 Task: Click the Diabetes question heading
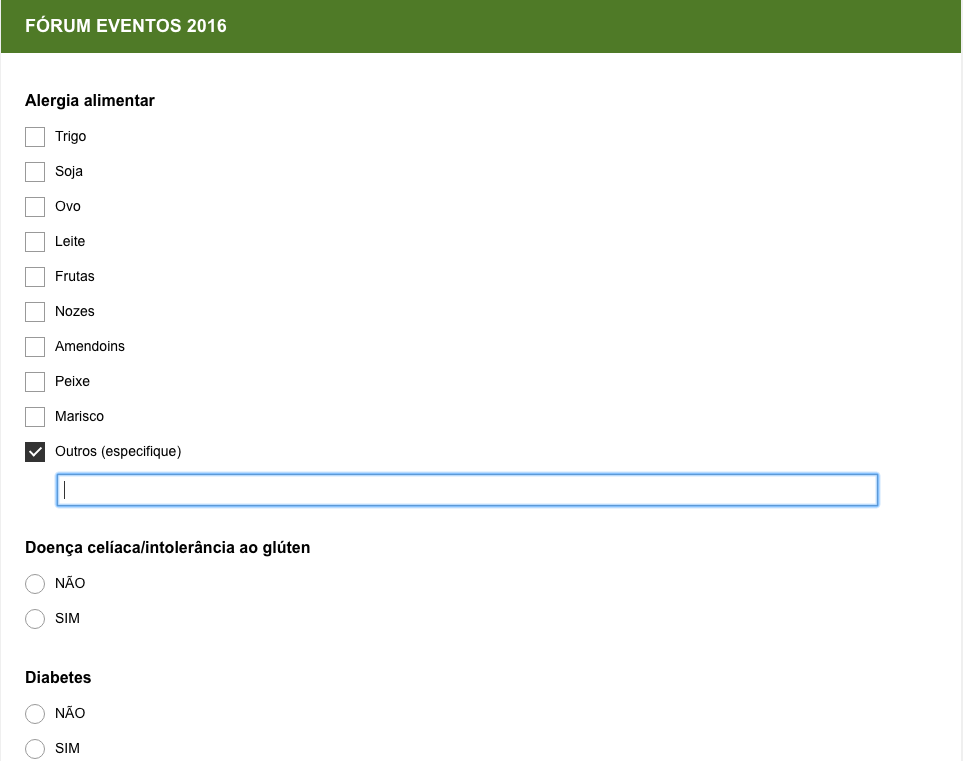(58, 677)
